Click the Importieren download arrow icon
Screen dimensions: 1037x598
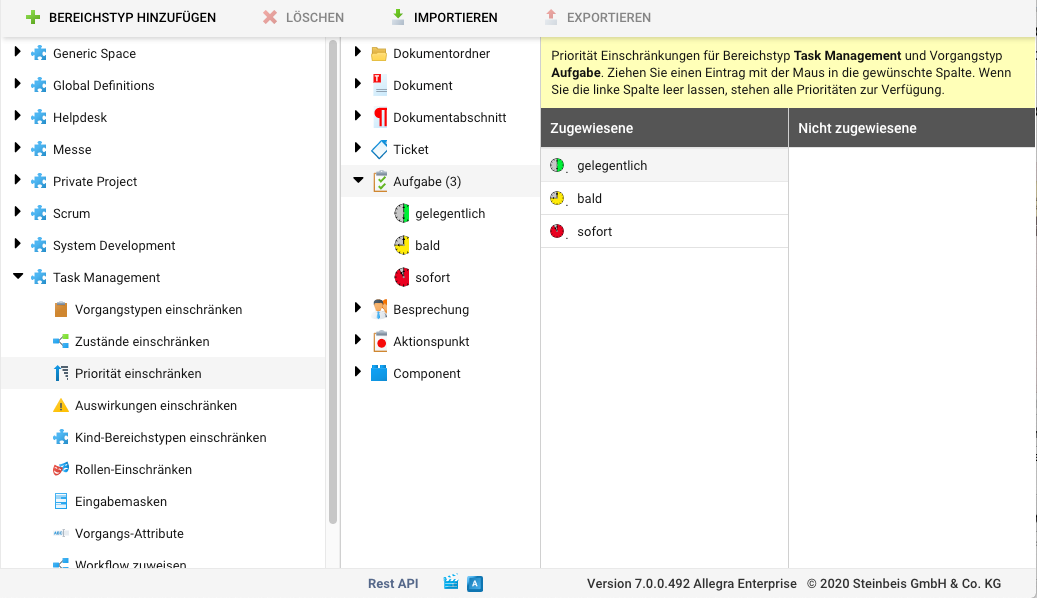[x=398, y=18]
